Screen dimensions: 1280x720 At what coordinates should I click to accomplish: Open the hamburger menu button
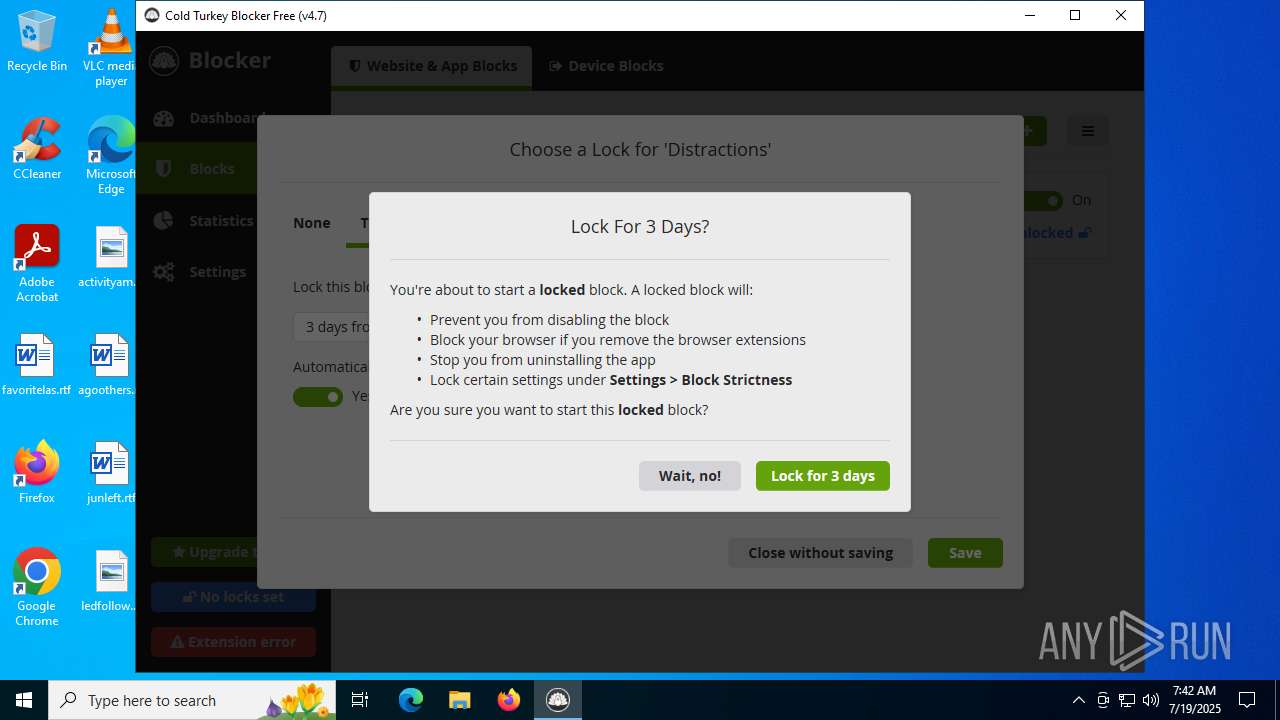click(1088, 131)
